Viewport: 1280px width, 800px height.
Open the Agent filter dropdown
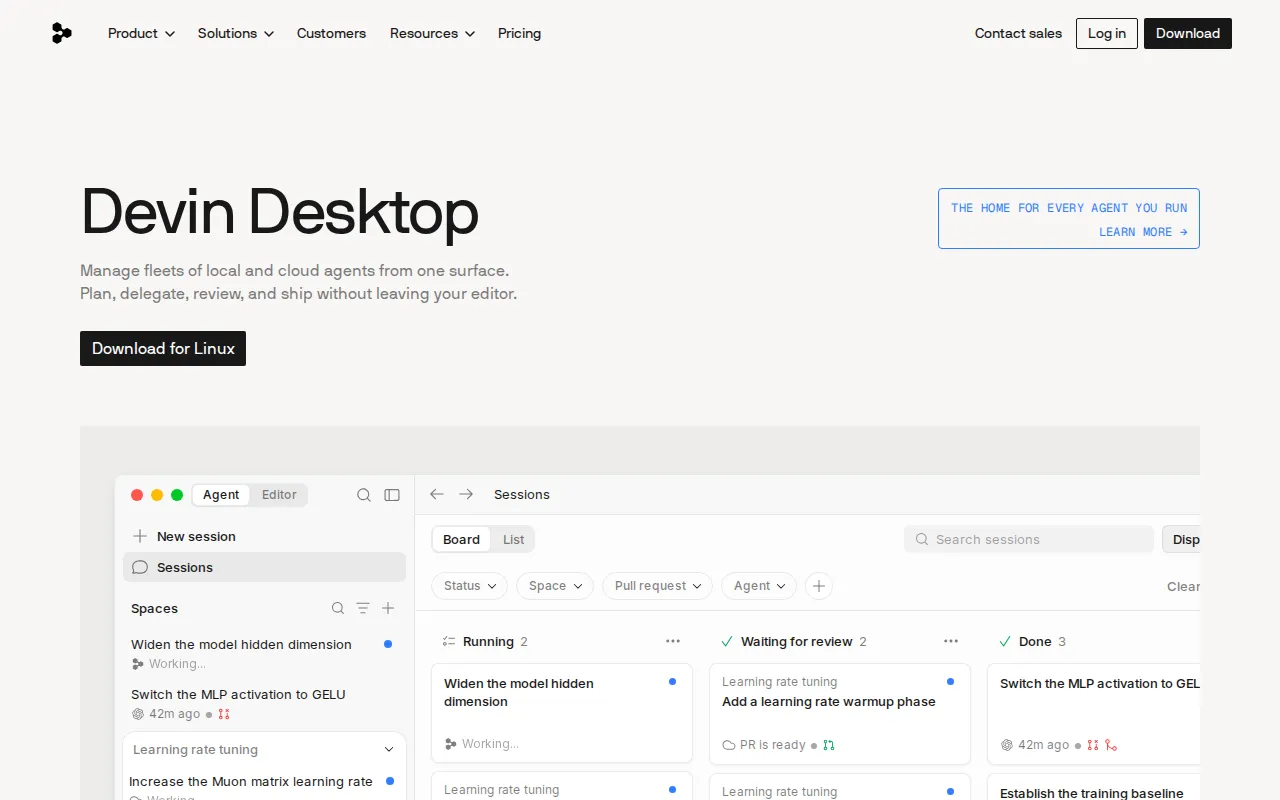(x=759, y=586)
